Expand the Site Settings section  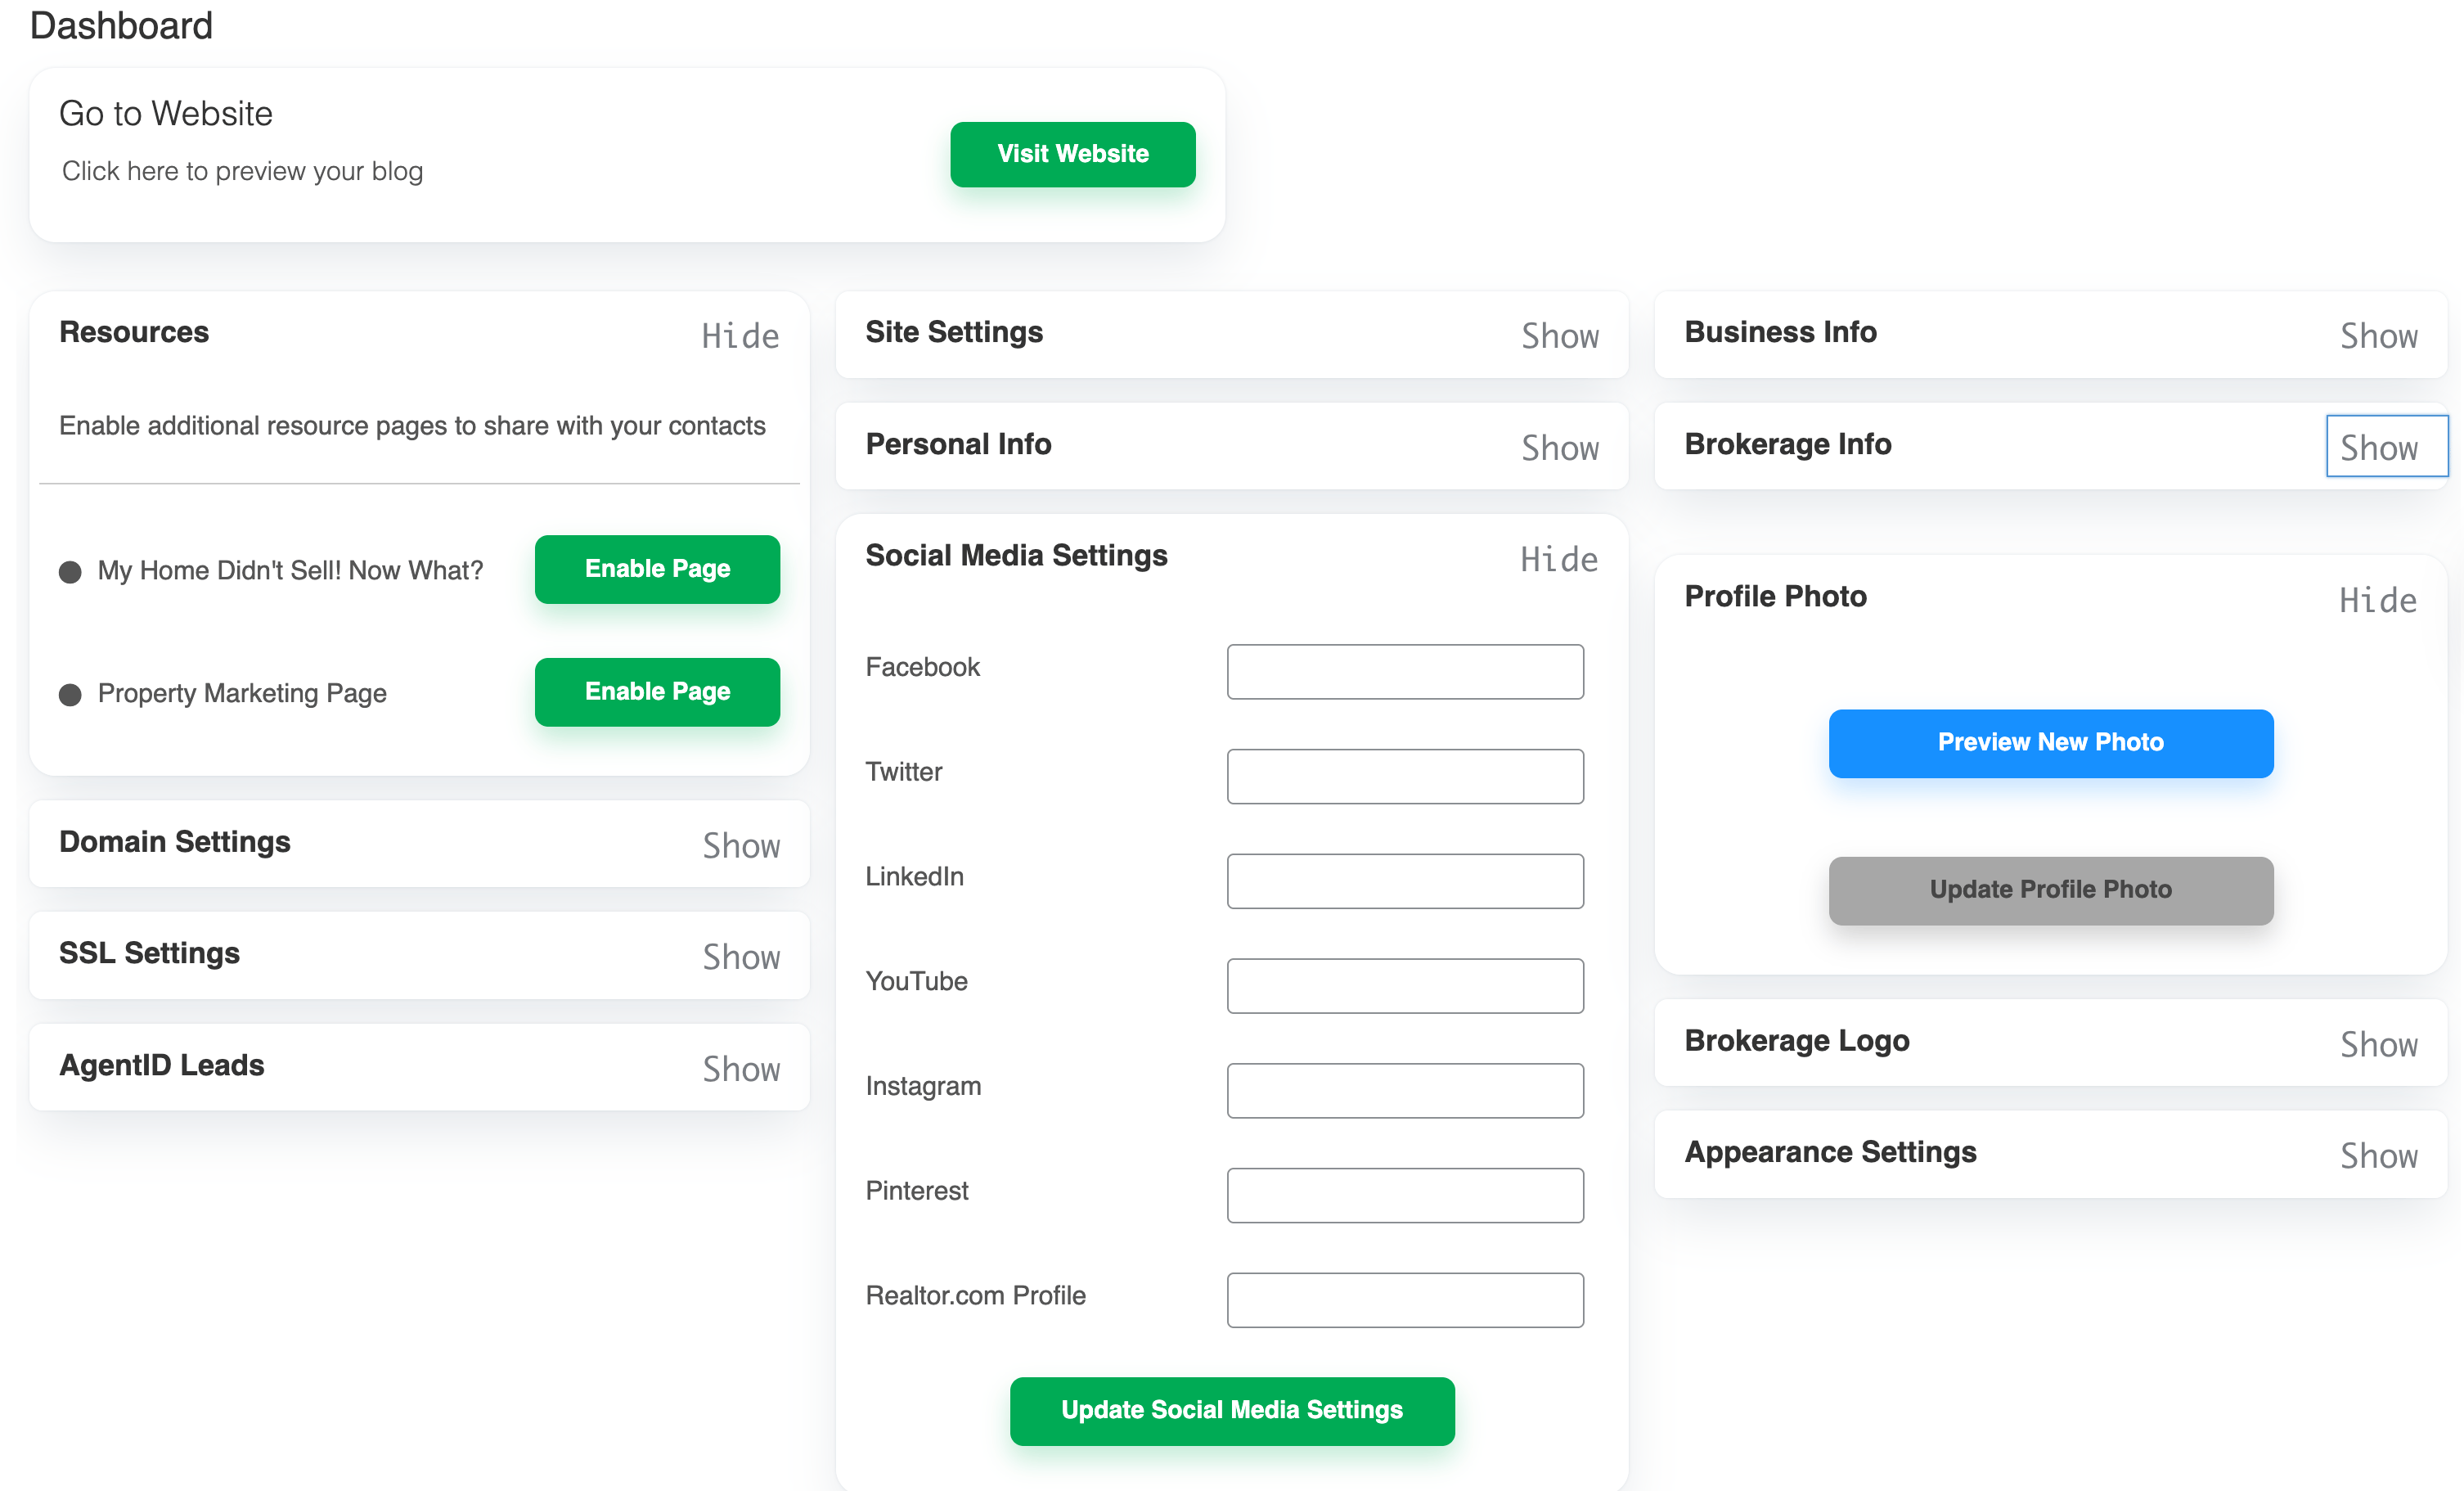click(x=1559, y=336)
